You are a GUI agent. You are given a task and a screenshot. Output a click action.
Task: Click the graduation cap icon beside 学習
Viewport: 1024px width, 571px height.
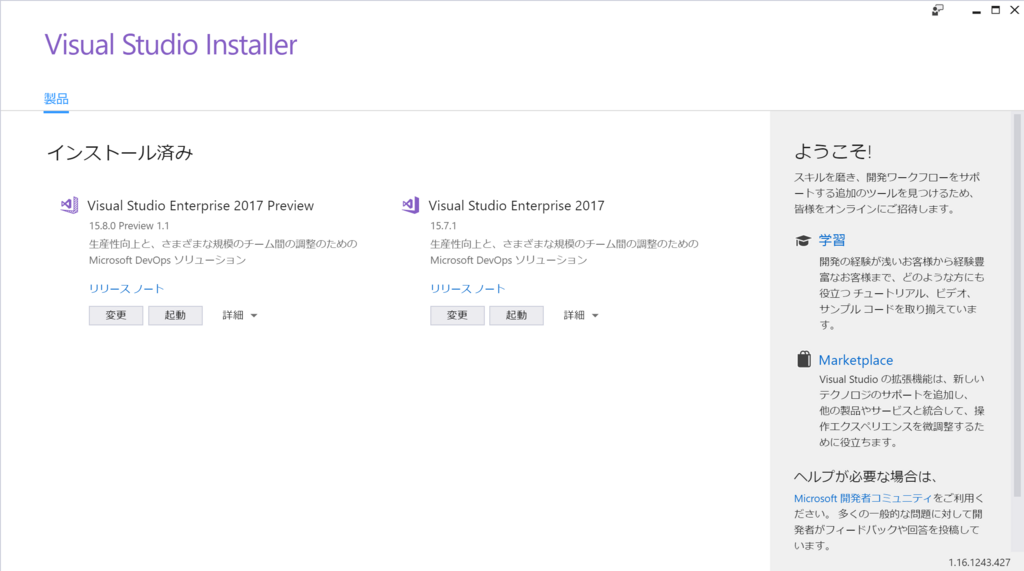pos(803,240)
